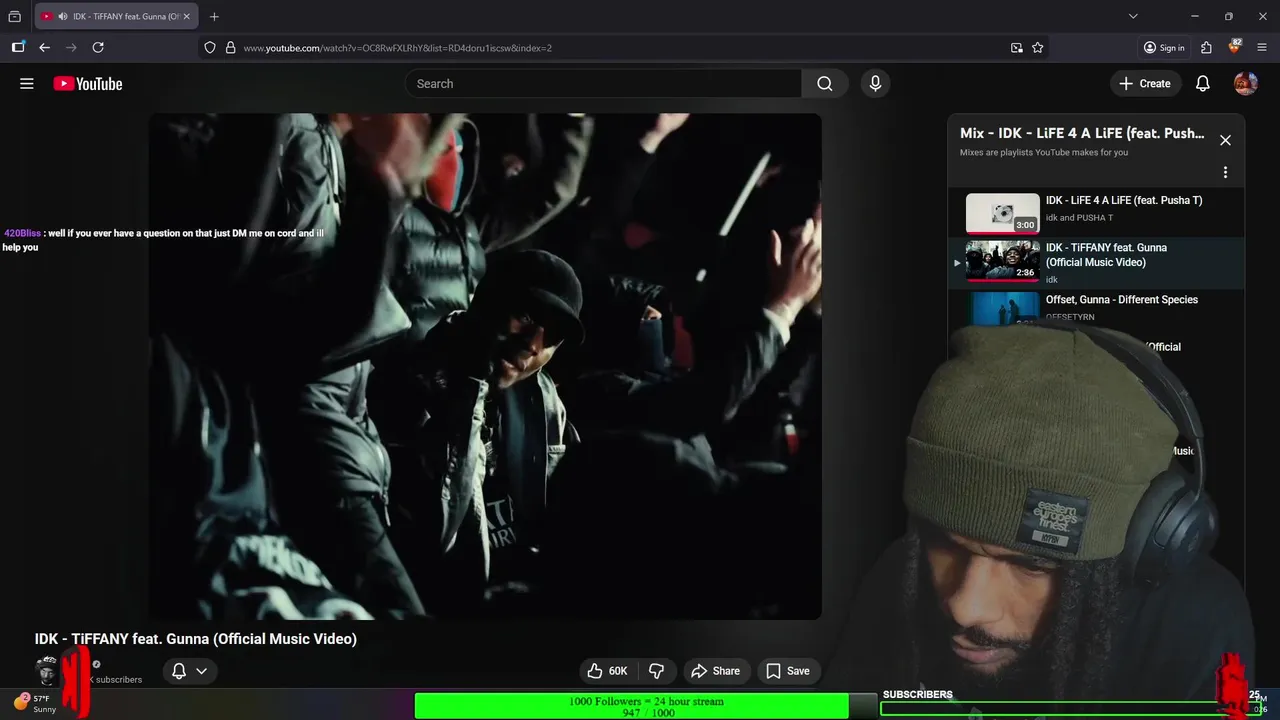Click the Mix - IDK playlist title
Viewport: 1280px width, 720px height.
coord(1082,133)
